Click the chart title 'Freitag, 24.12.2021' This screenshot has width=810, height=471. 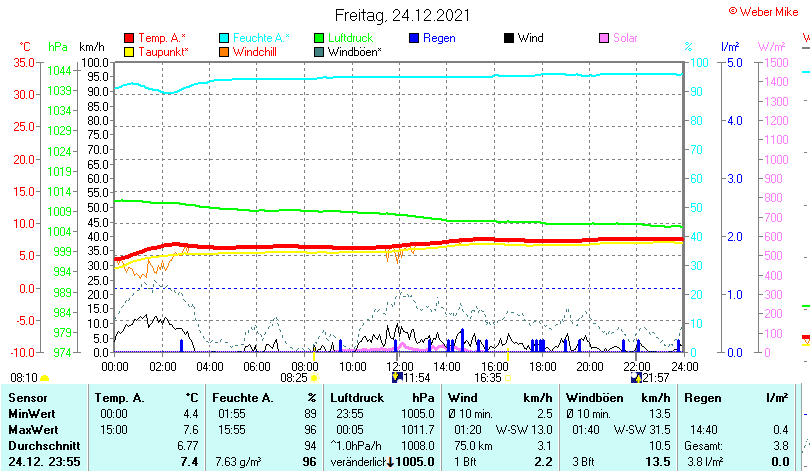402,15
